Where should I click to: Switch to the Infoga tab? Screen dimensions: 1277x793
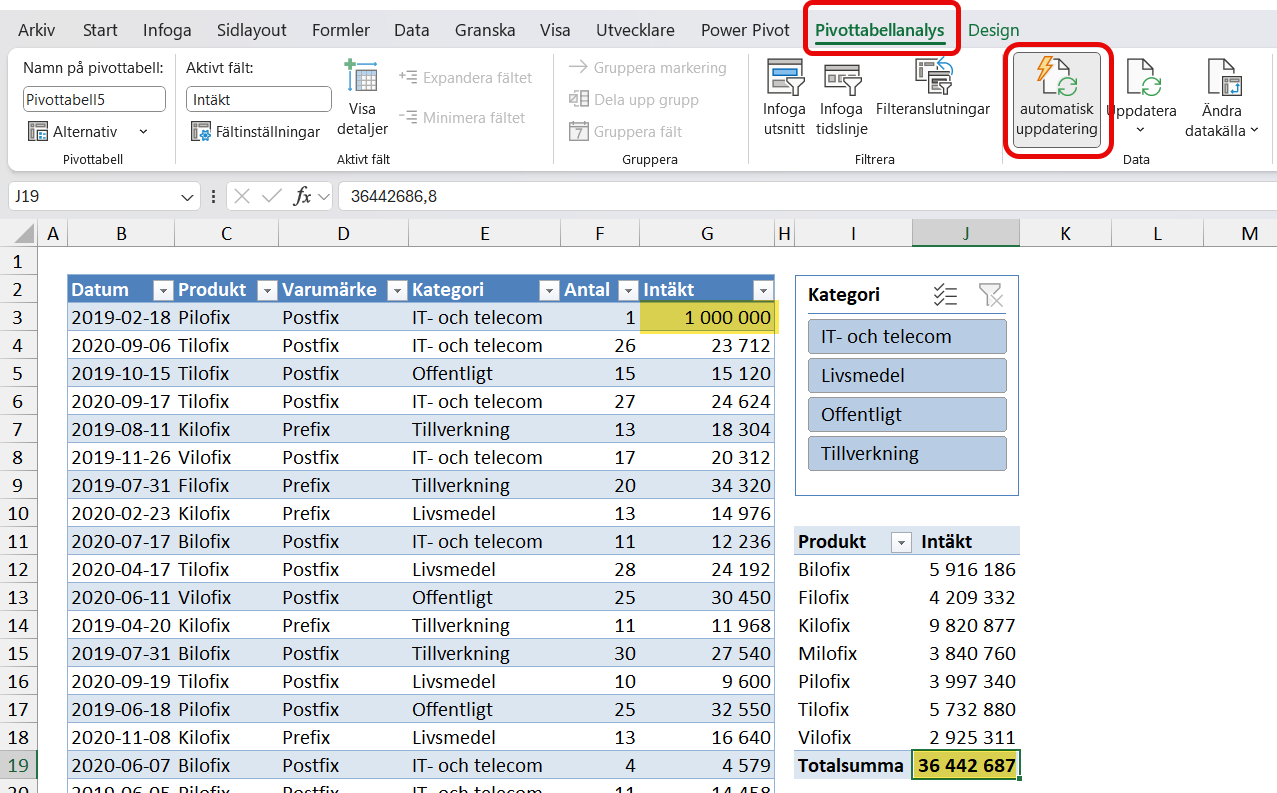(167, 30)
